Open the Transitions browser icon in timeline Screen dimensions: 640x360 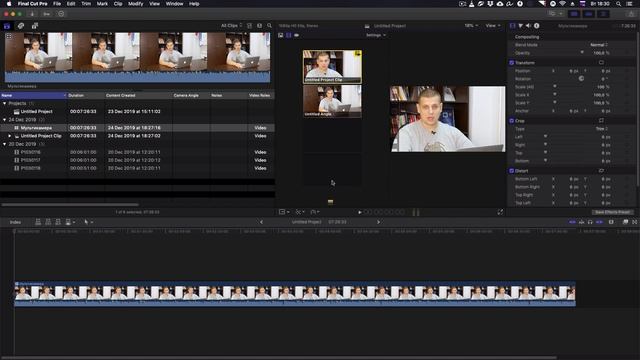[x=635, y=222]
